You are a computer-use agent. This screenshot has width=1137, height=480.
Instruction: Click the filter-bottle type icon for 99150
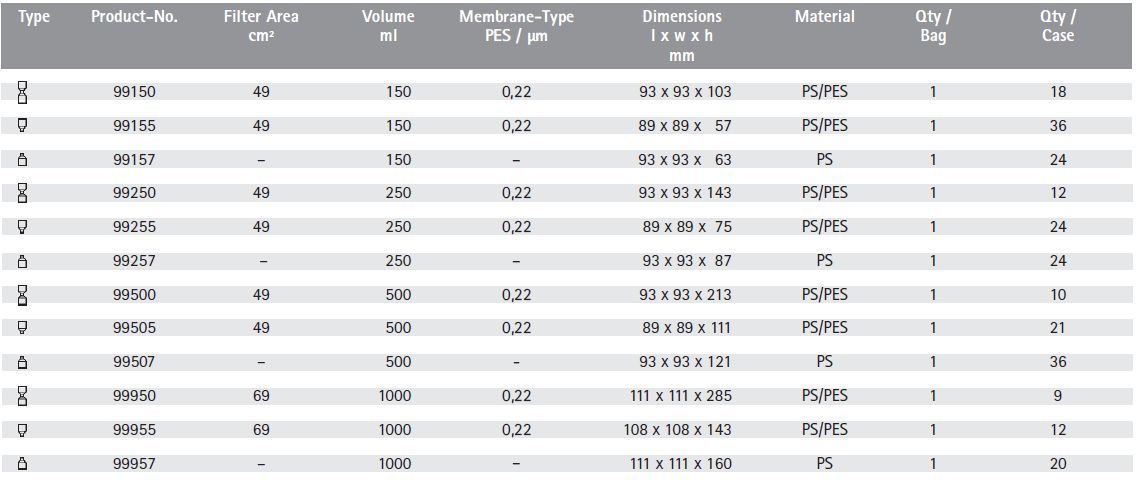click(x=22, y=91)
